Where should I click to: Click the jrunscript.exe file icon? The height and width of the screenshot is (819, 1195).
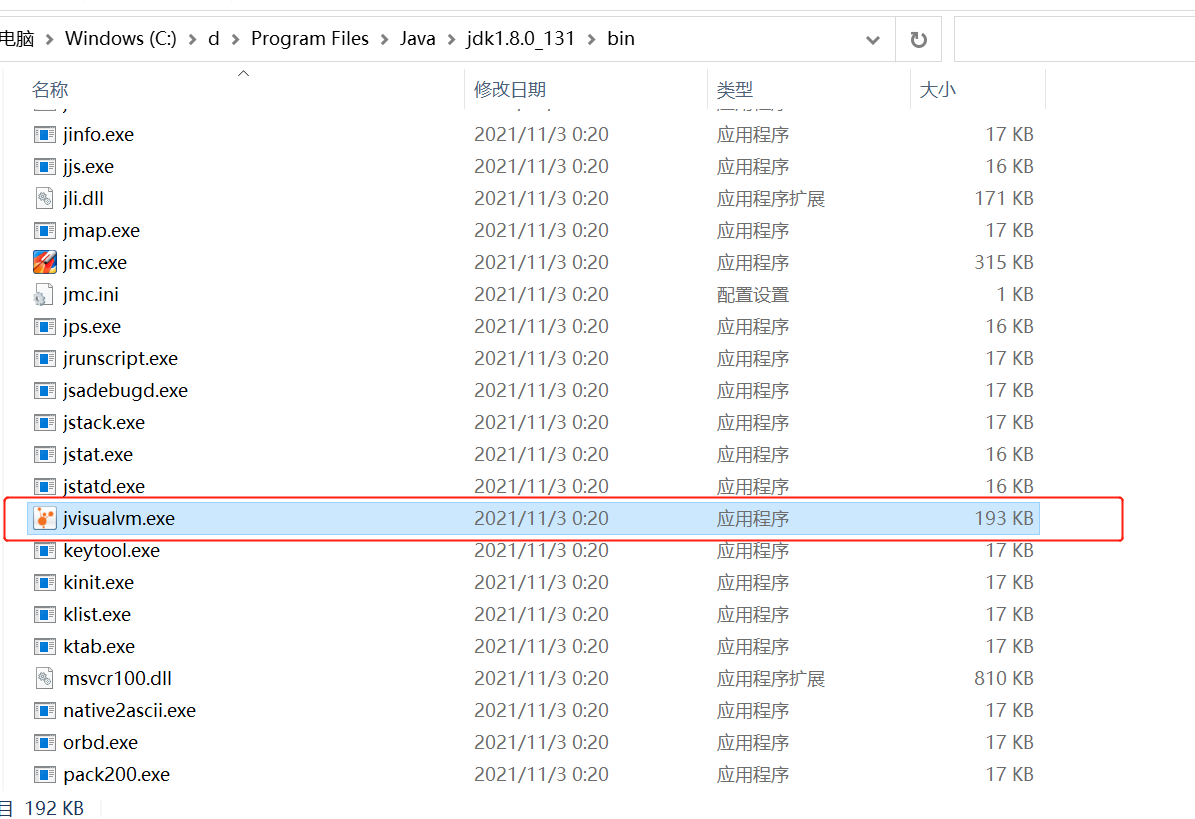point(45,359)
